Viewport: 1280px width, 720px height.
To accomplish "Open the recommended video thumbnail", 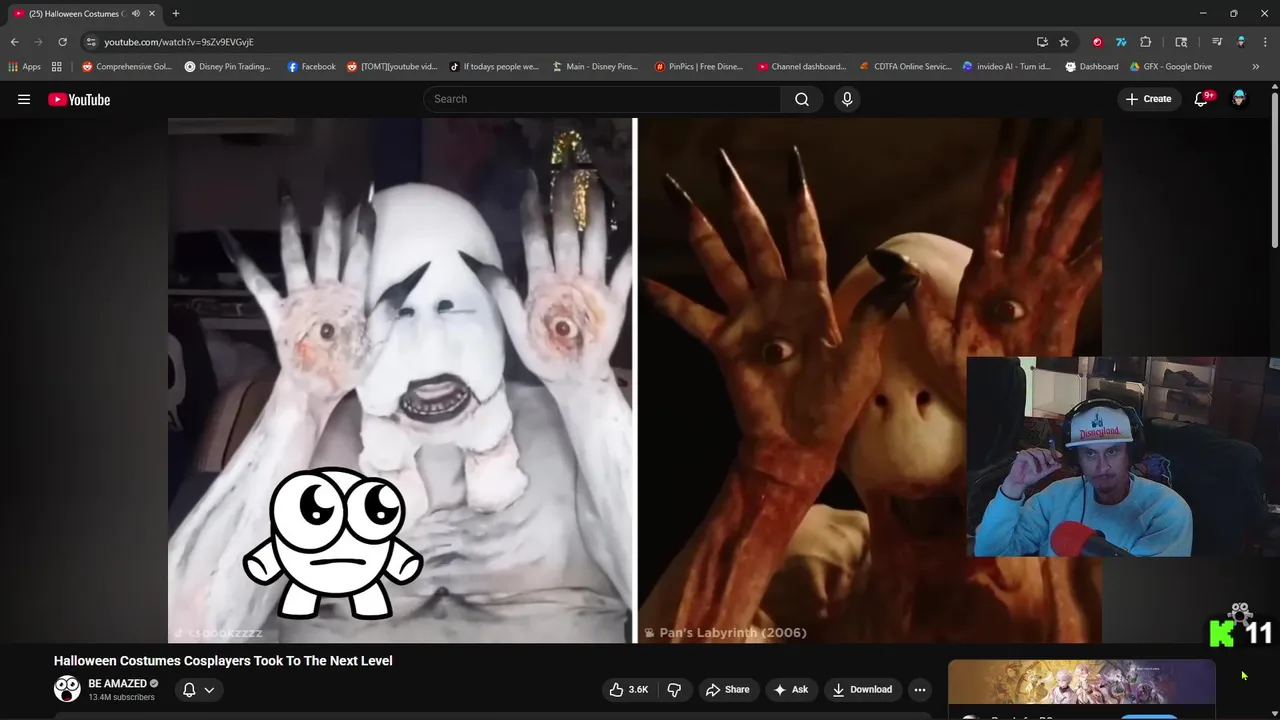I will (1081, 682).
